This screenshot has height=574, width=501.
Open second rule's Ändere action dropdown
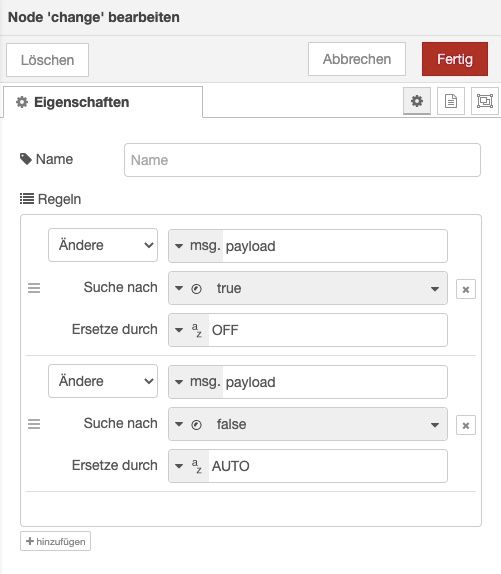[103, 381]
